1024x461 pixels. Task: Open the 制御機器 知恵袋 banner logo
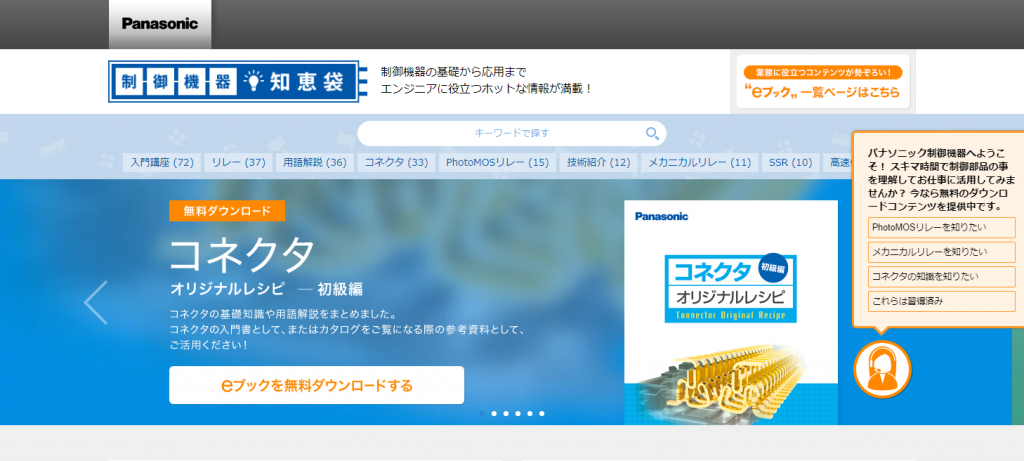(x=236, y=82)
